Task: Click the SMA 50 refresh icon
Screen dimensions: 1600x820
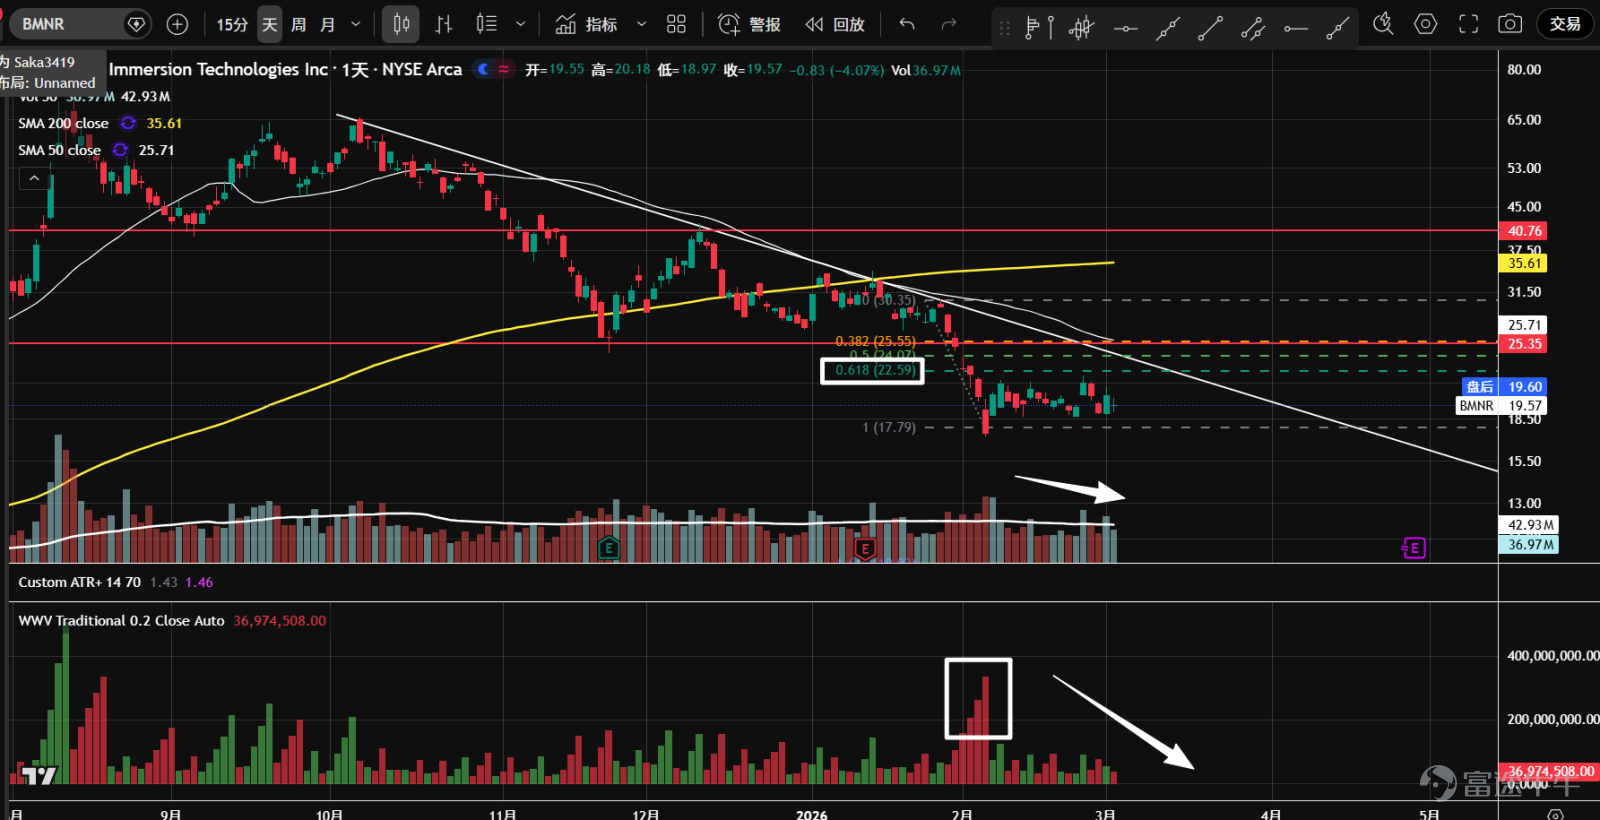Action: [x=120, y=150]
